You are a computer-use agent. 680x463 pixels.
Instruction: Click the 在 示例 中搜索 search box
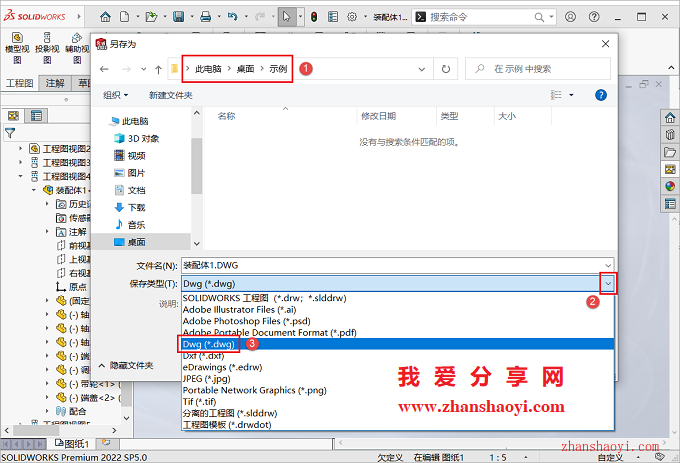pos(538,69)
